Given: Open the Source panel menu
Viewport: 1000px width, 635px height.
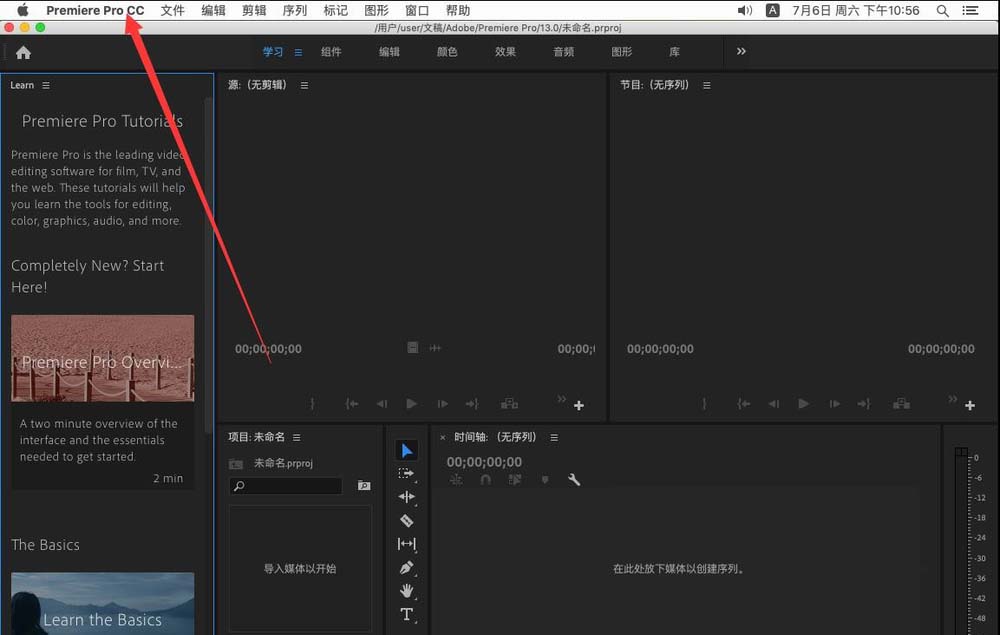Looking at the screenshot, I should (x=305, y=84).
